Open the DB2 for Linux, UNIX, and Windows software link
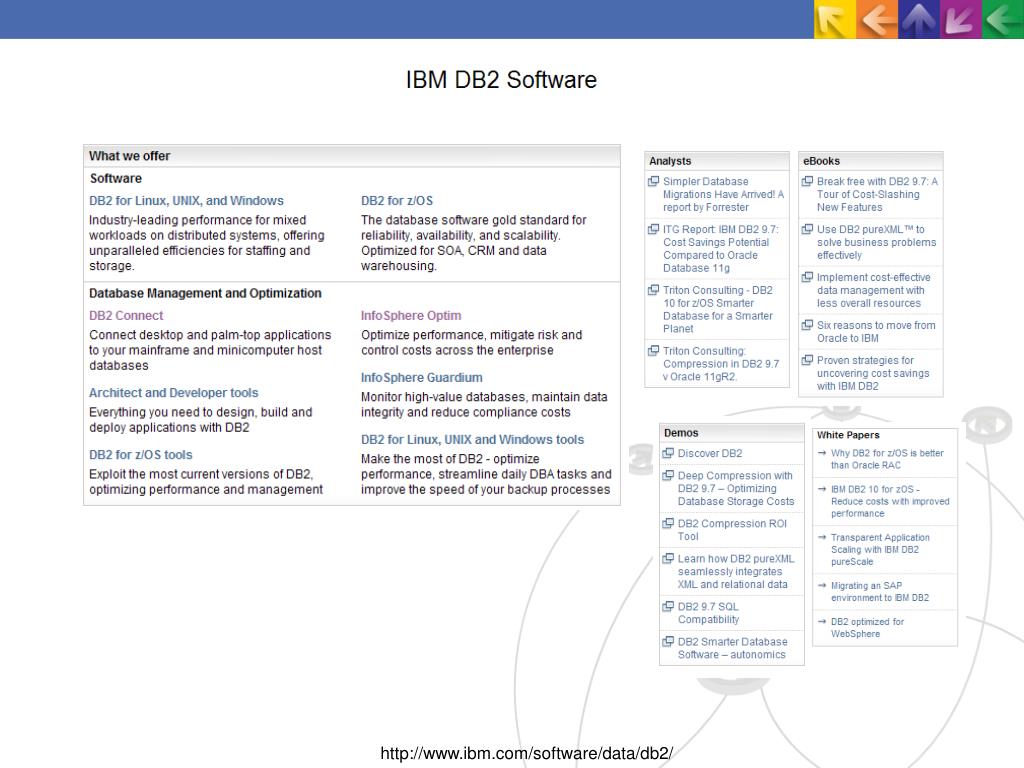Viewport: 1024px width, 768px height. tap(186, 200)
